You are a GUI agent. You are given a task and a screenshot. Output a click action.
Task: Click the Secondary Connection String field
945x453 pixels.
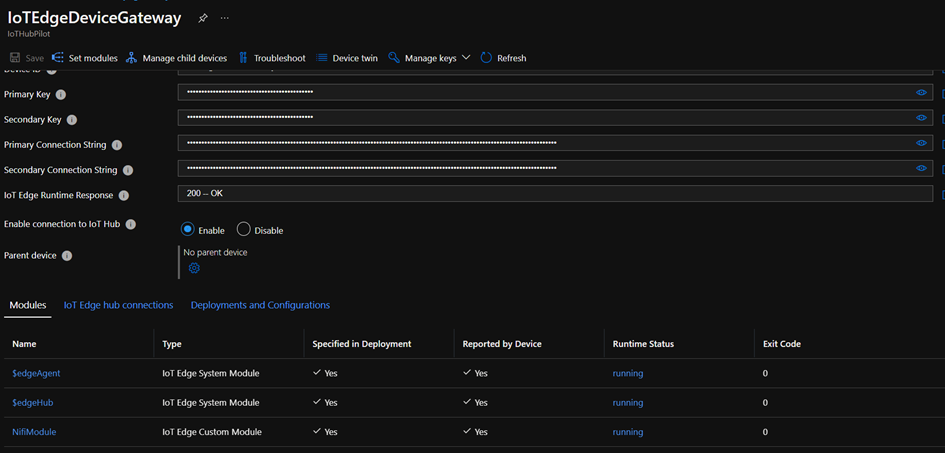click(x=556, y=168)
